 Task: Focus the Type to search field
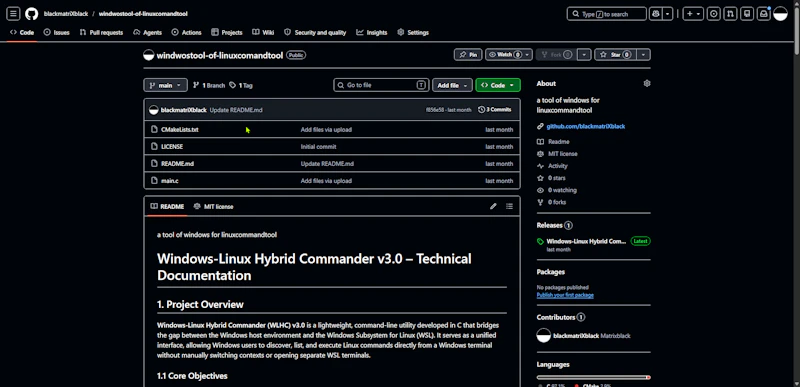[x=607, y=14]
